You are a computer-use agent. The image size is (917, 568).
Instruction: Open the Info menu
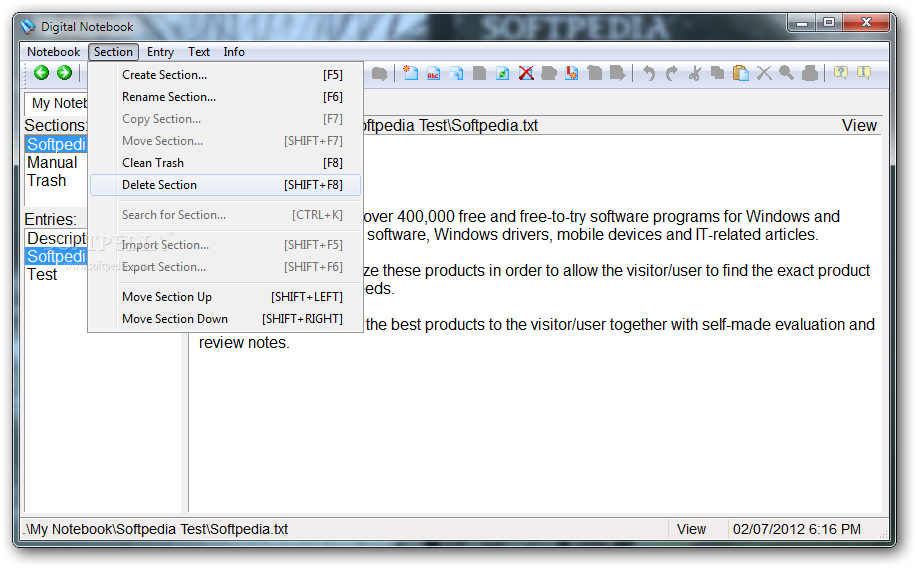[234, 51]
